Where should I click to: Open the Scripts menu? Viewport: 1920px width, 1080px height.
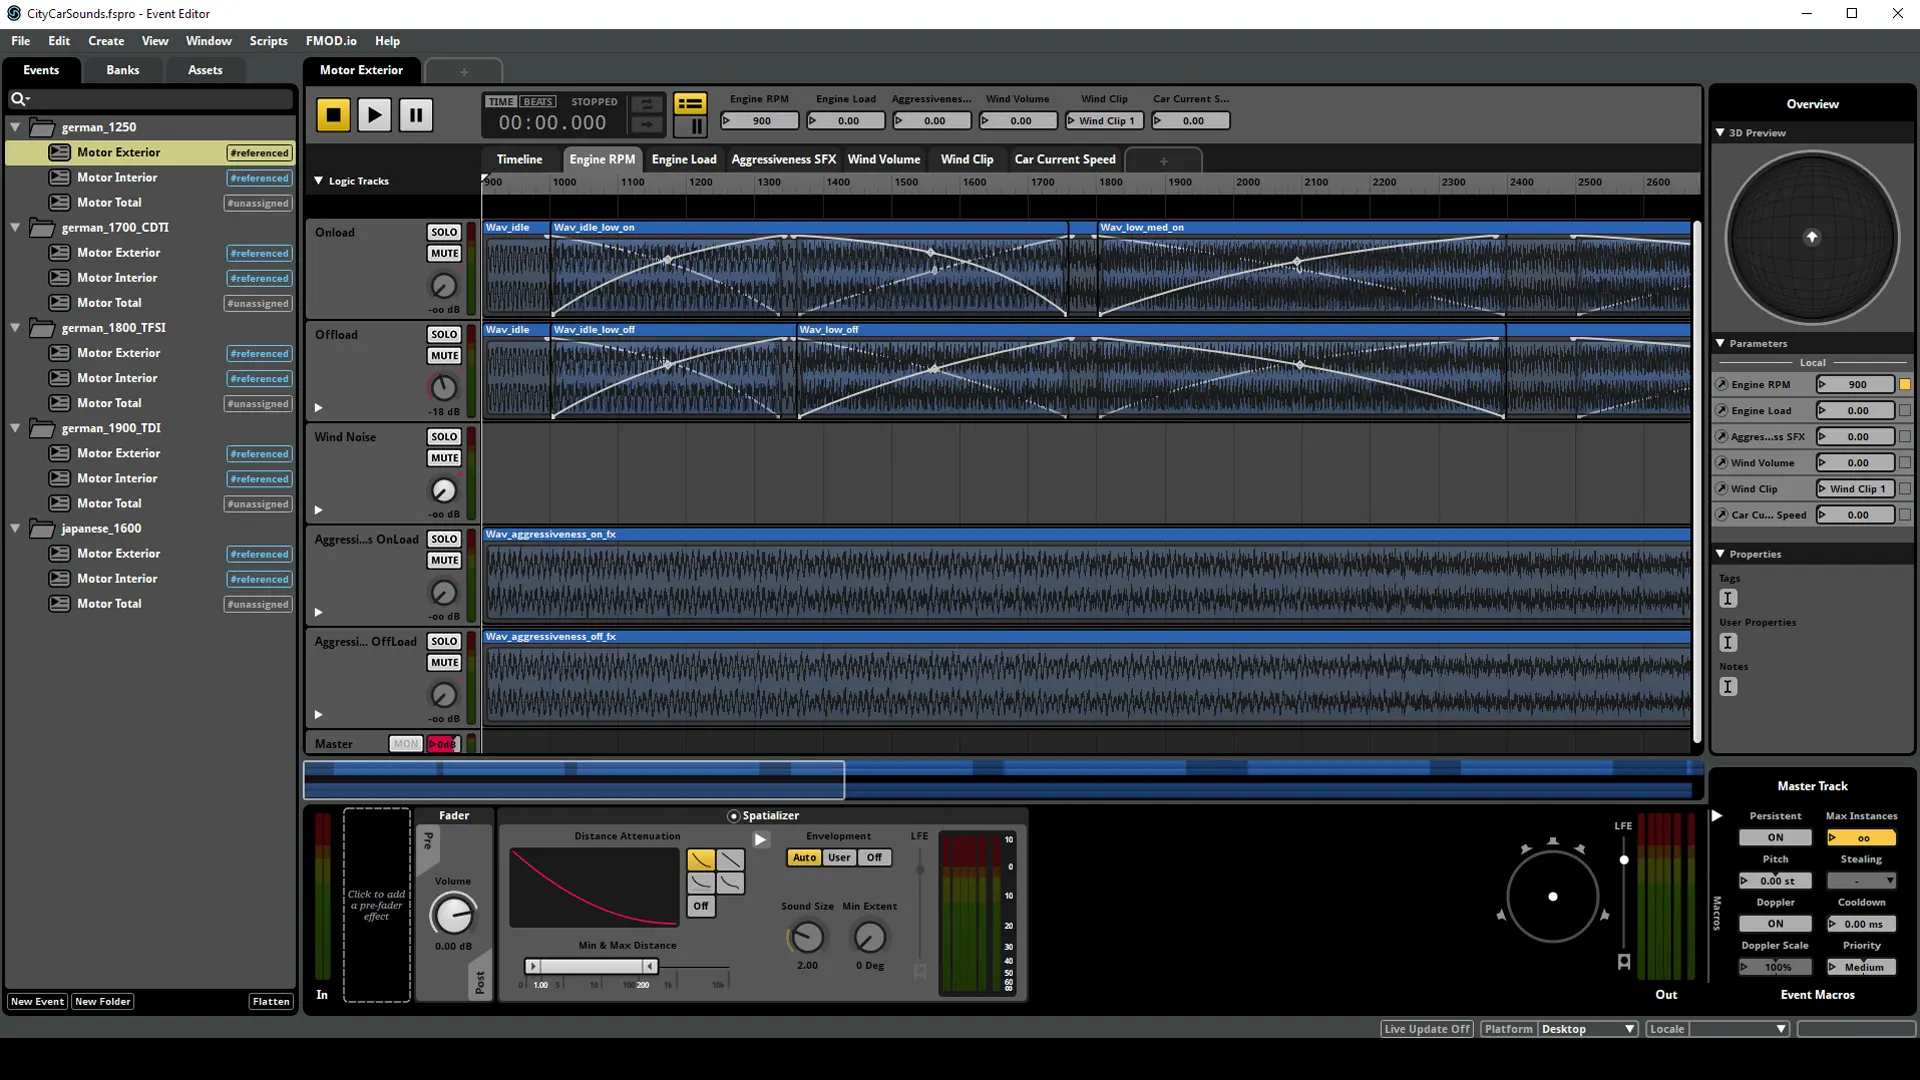click(x=268, y=41)
